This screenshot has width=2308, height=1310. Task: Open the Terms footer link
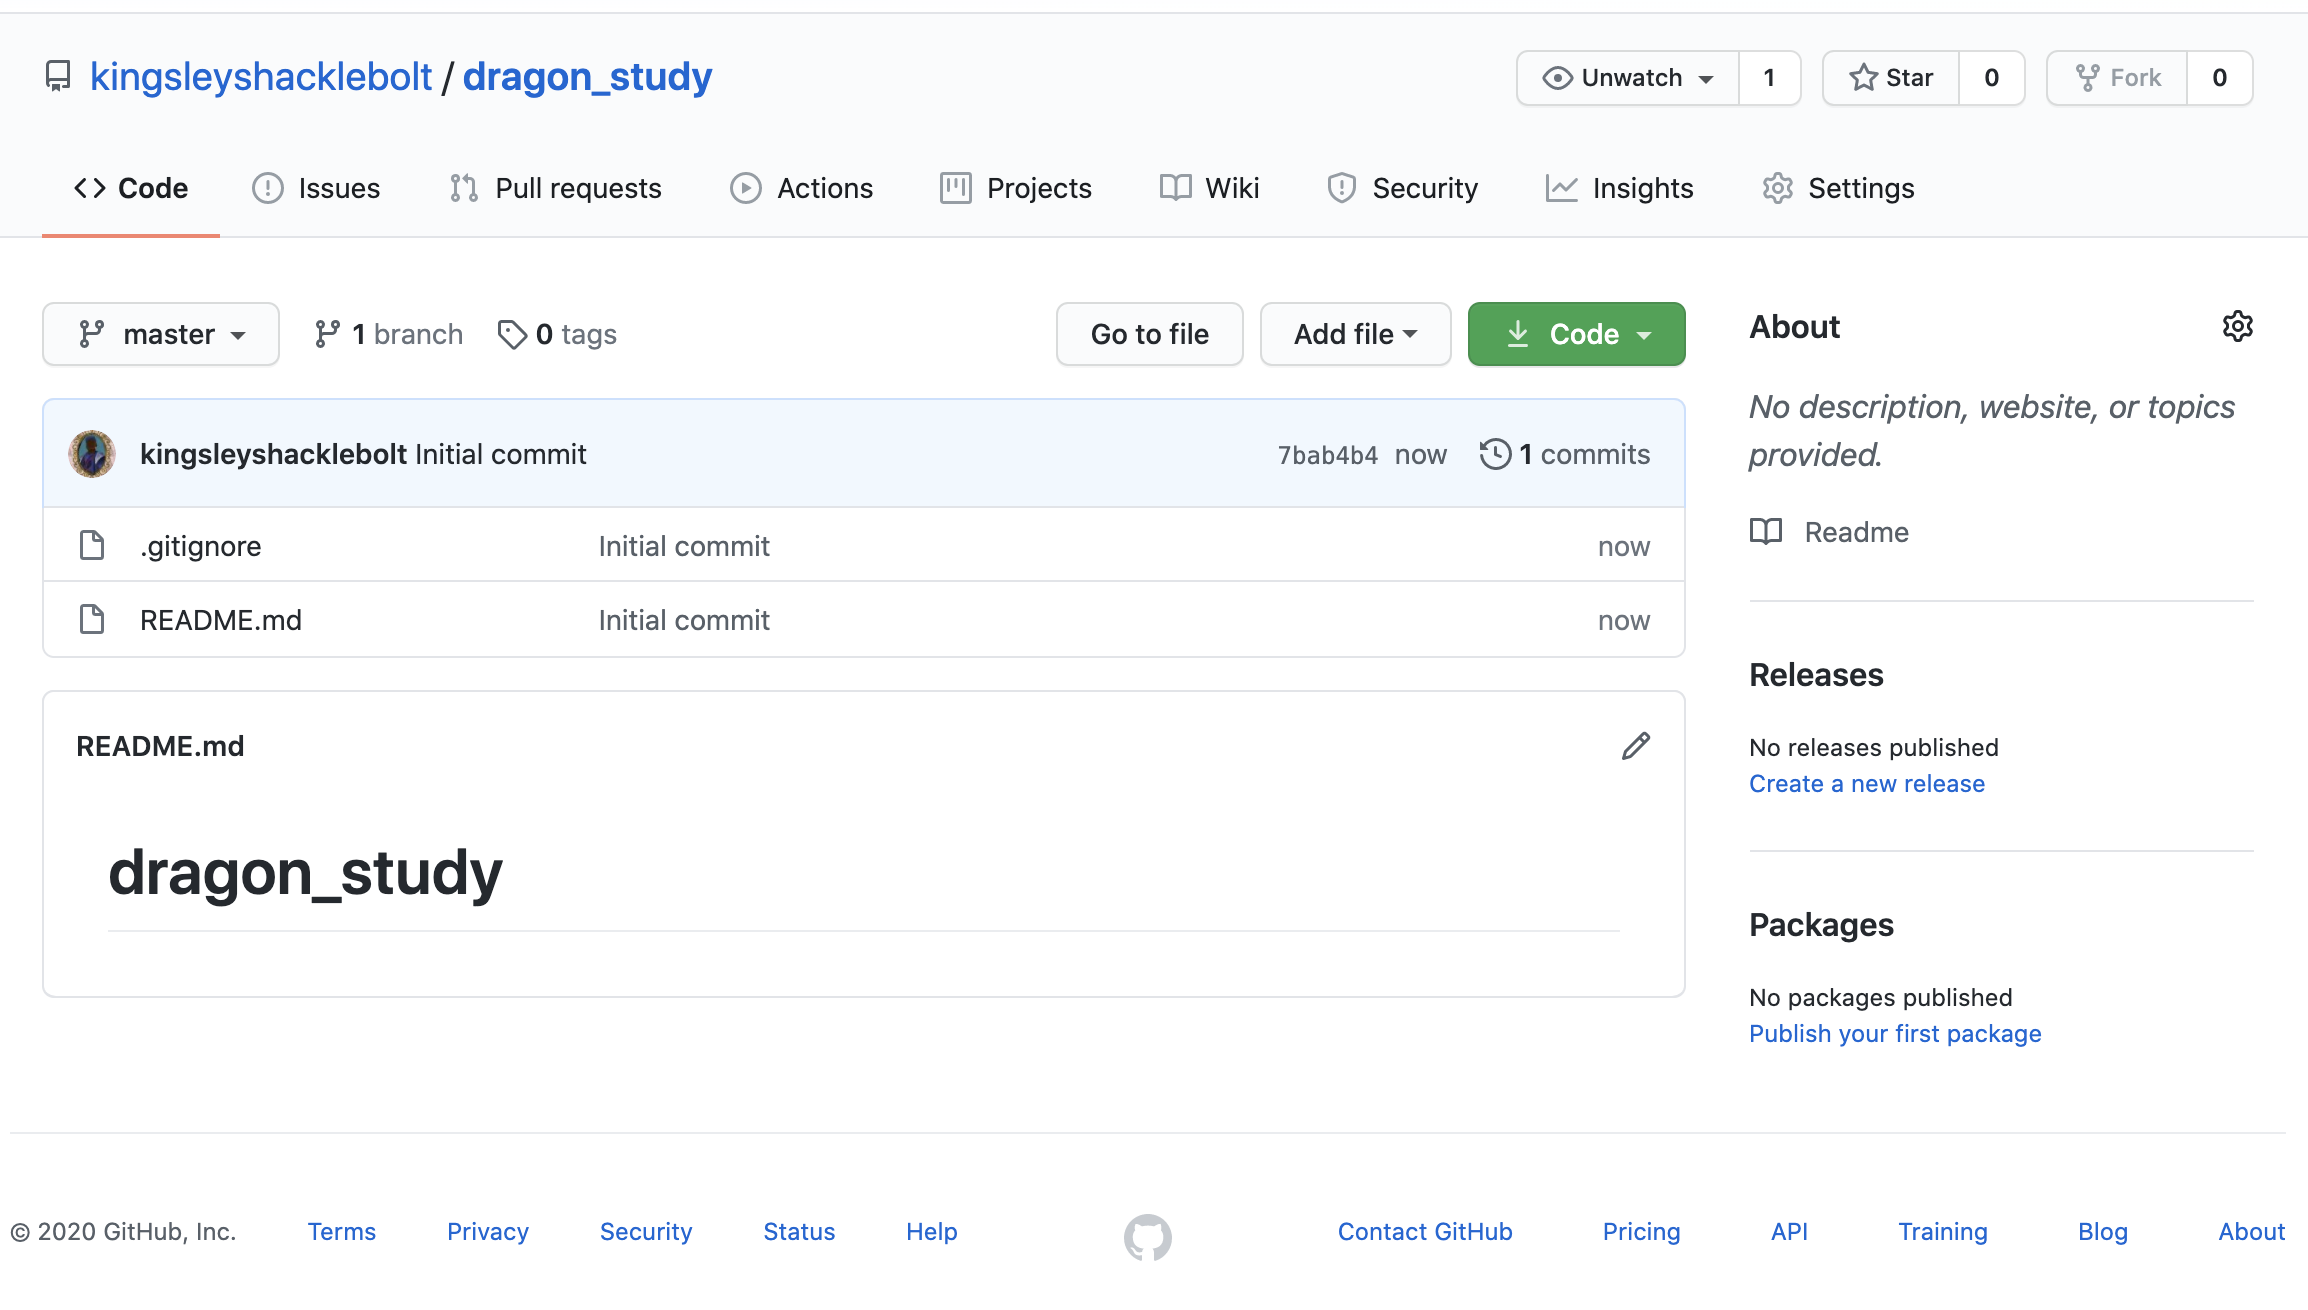pyautogui.click(x=342, y=1232)
